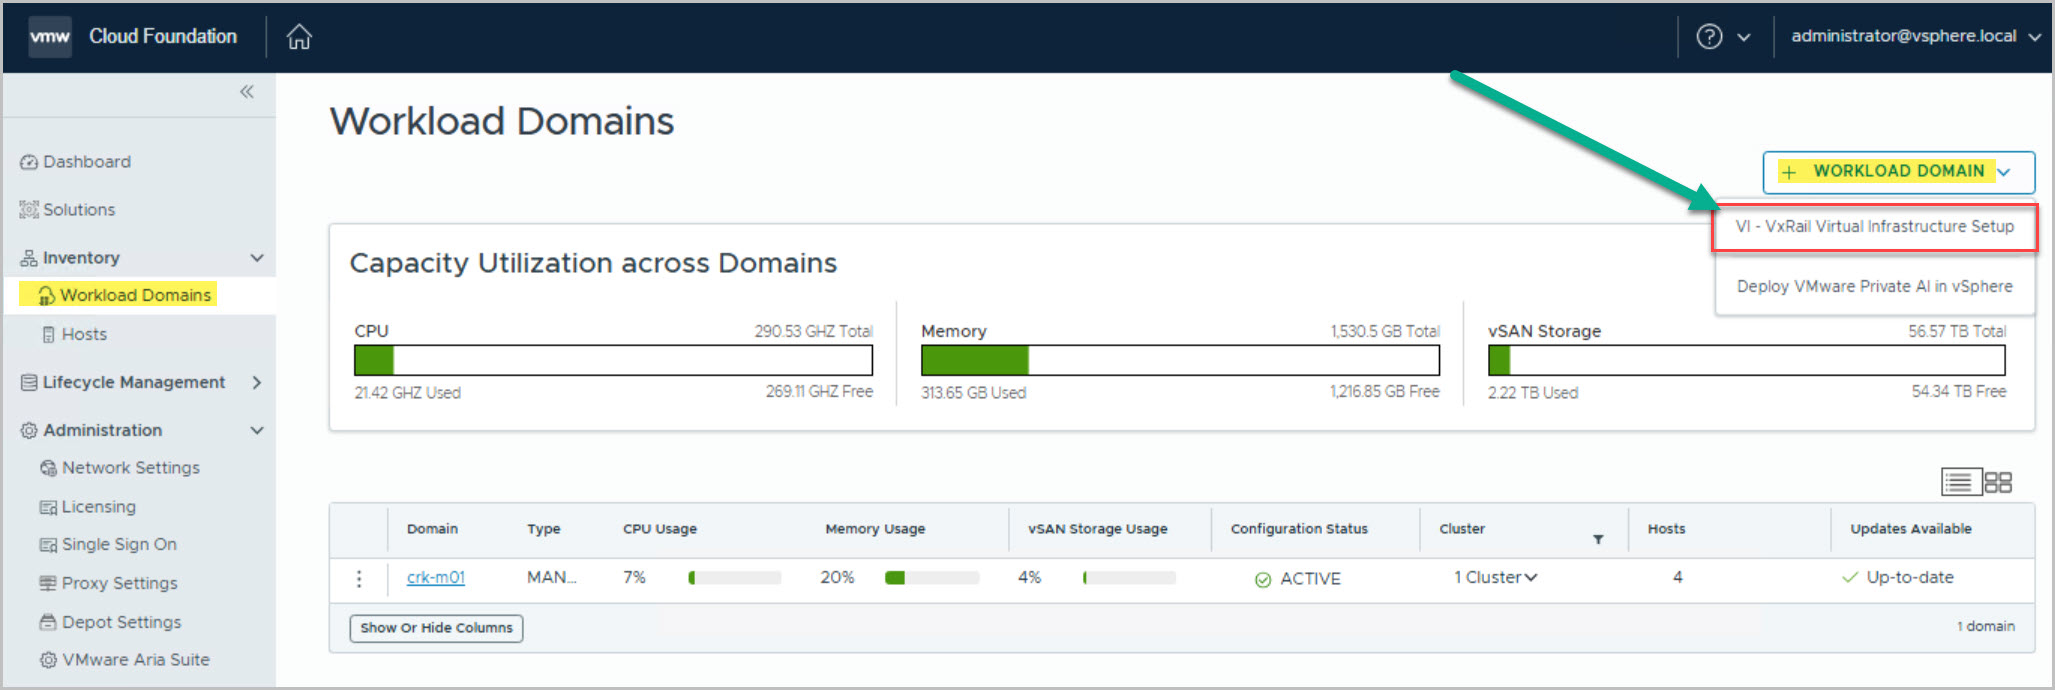Screen dimensions: 2055x690
Task: Collapse the Inventory section
Action: coord(257,258)
